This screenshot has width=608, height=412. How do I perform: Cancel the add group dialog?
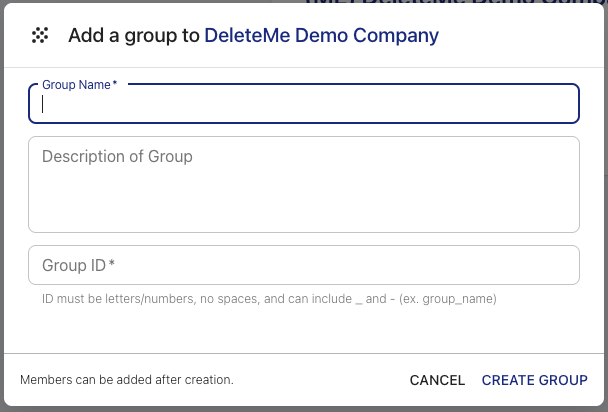point(437,380)
